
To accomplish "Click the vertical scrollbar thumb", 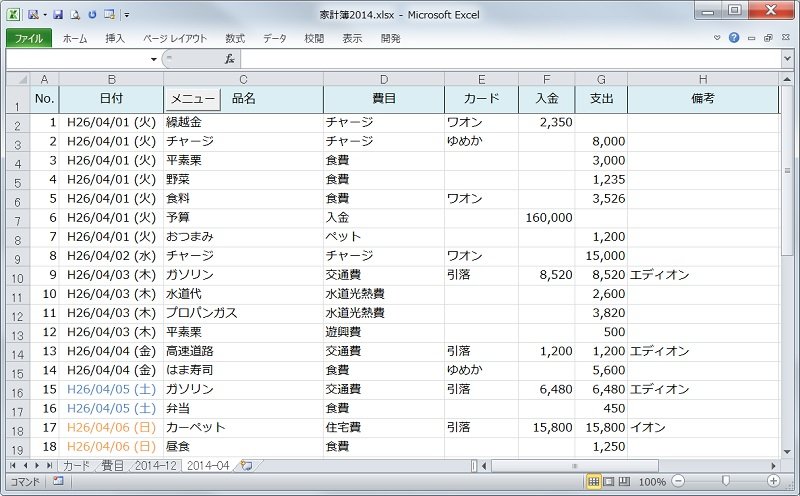I will click(786, 170).
